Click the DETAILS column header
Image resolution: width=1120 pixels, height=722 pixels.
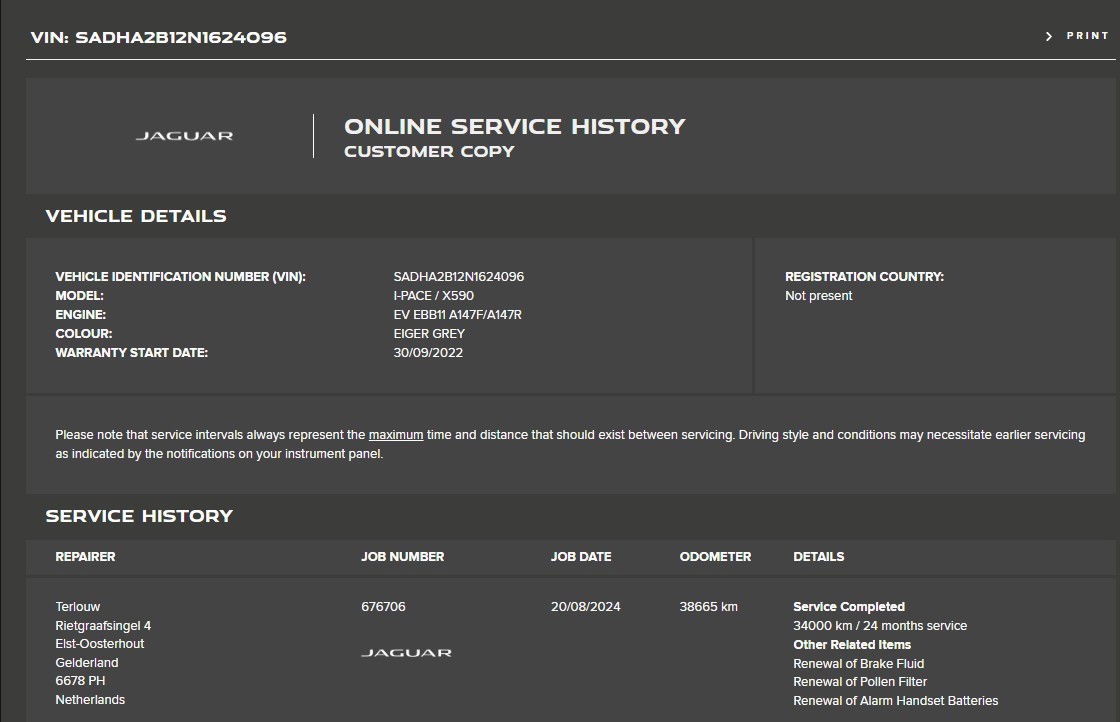tap(819, 556)
